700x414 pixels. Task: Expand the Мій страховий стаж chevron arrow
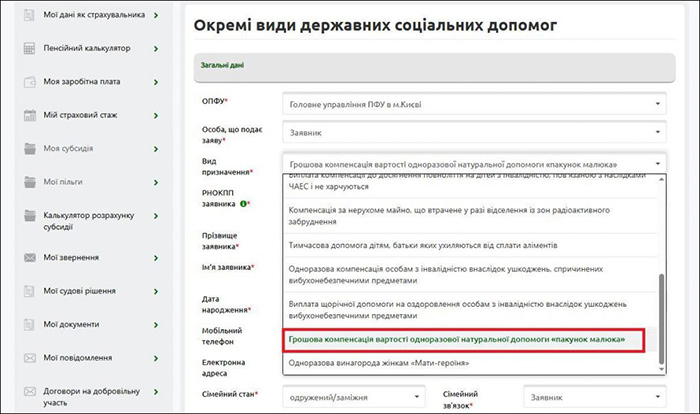pyautogui.click(x=156, y=116)
